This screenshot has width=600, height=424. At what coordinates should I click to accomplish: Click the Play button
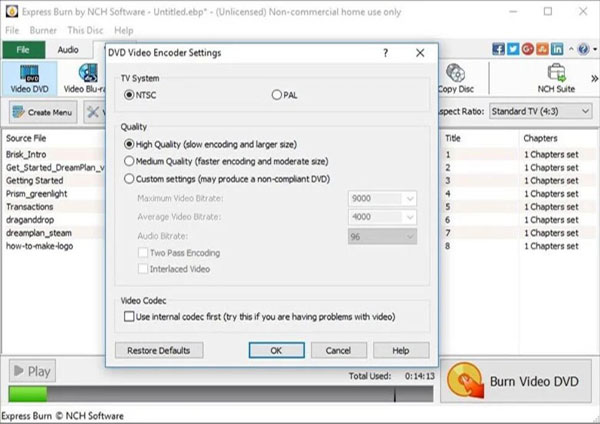(x=32, y=371)
